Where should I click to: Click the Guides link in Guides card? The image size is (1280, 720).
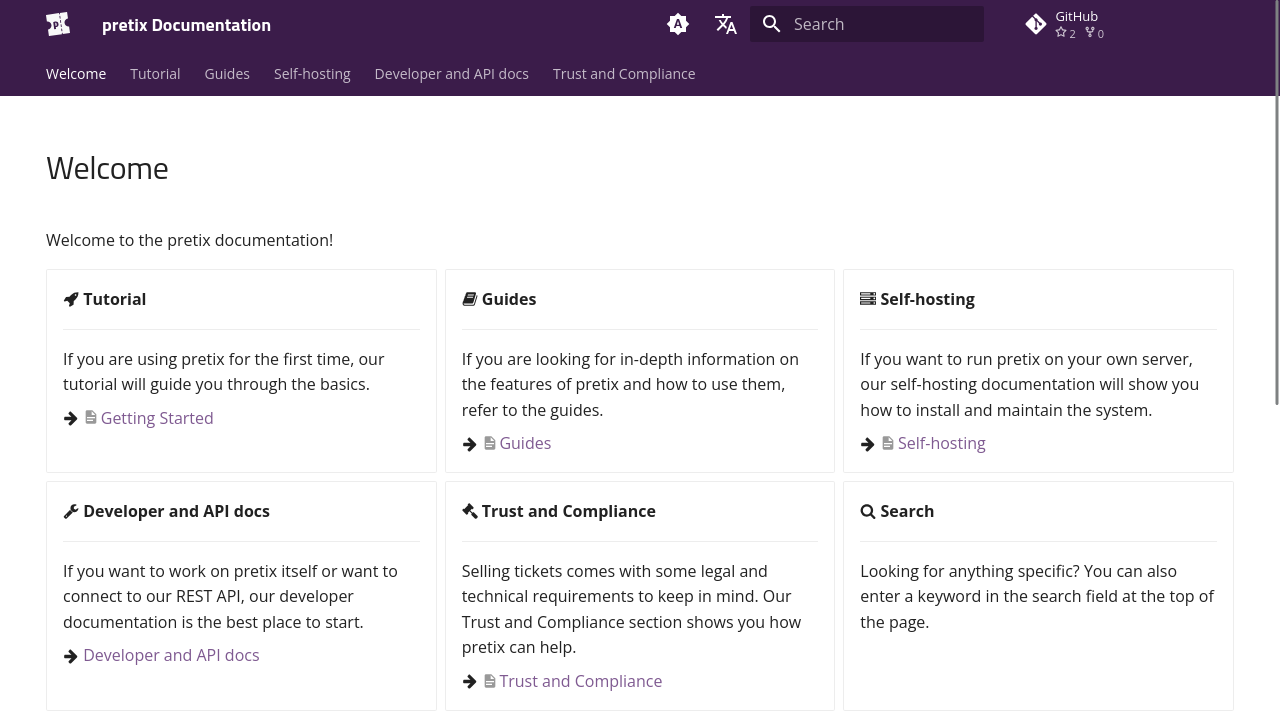point(525,443)
